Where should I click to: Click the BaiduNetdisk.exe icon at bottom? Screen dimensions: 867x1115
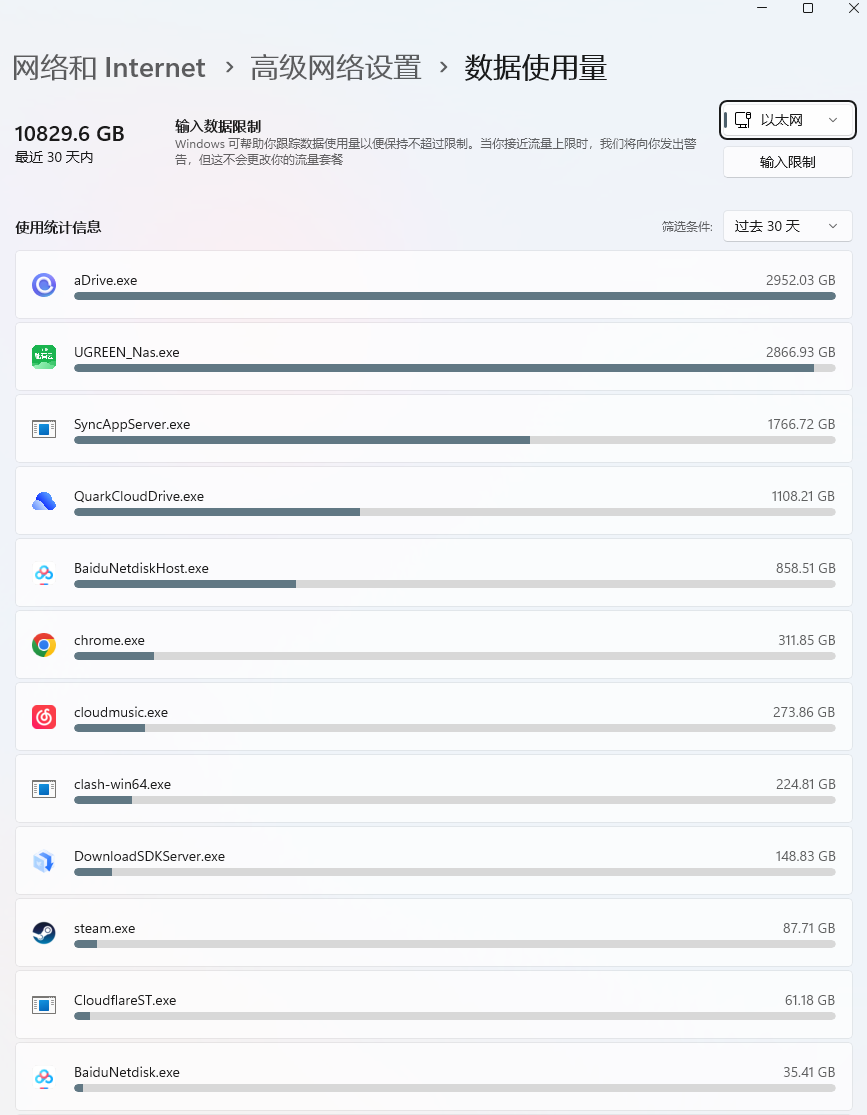tap(44, 1077)
